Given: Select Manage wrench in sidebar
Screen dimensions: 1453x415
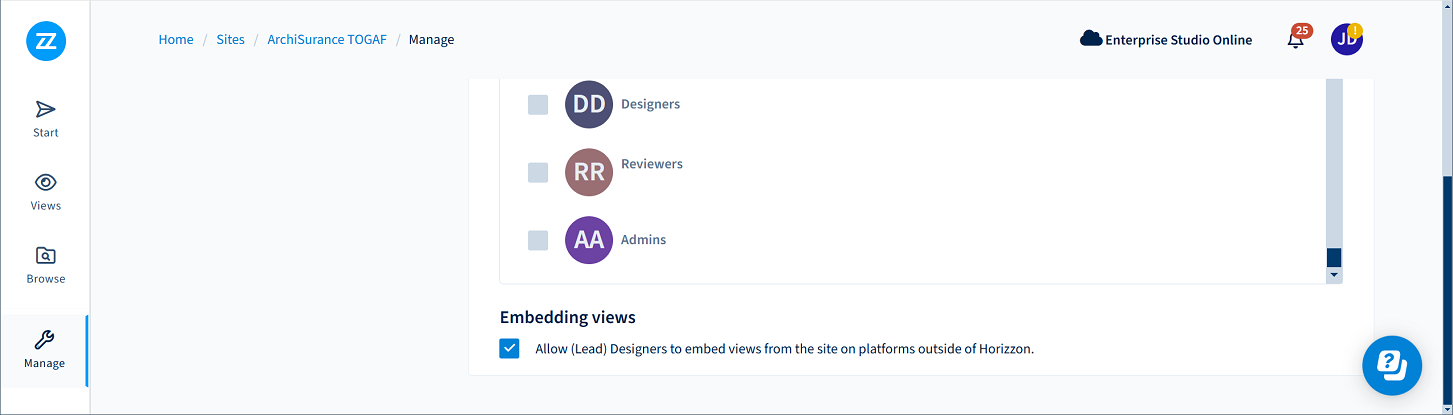Looking at the screenshot, I should coord(44,349).
